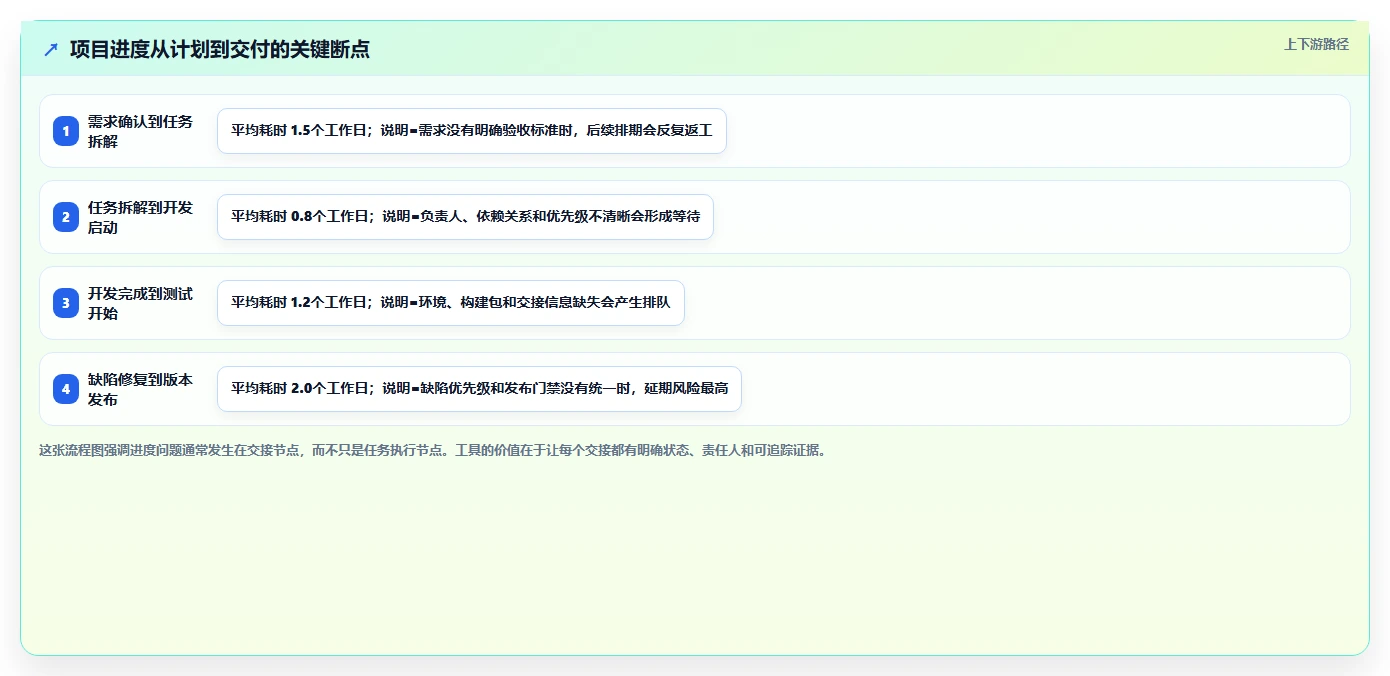This screenshot has height=676, width=1390.
Task: Click the 平均耗时 0.8个工作日 description box
Action: 466,217
